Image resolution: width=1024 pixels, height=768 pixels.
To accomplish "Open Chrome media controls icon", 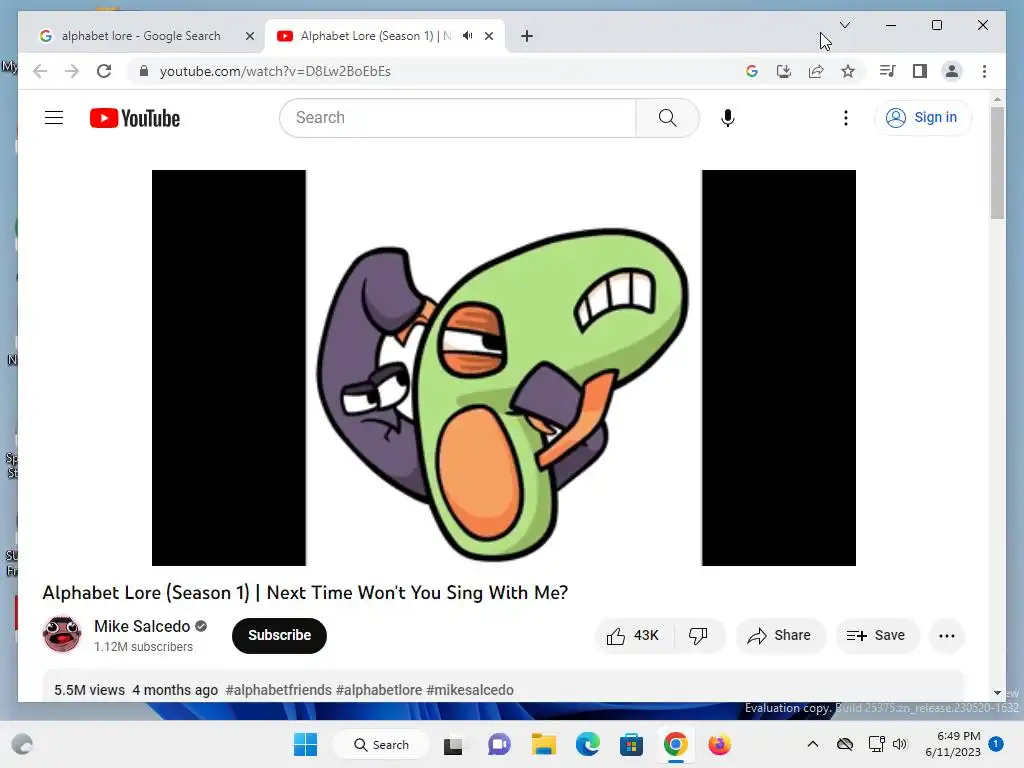I will [887, 71].
